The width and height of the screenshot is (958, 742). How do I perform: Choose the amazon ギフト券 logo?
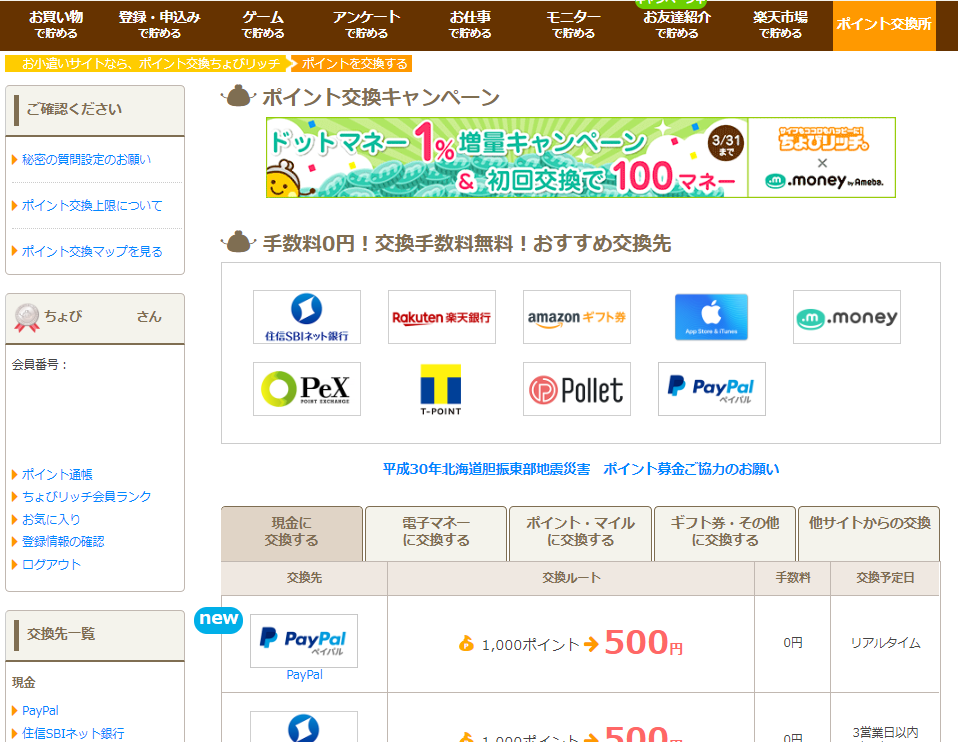click(577, 317)
